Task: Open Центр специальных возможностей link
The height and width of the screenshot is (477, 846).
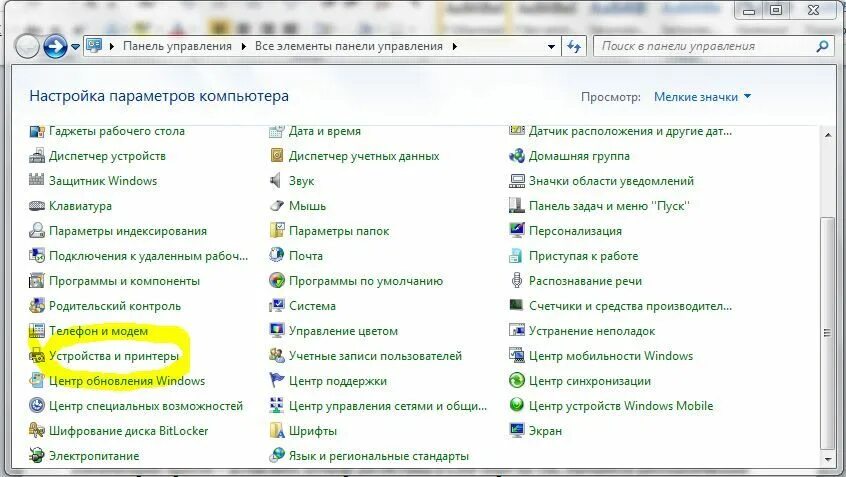Action: [x=146, y=406]
